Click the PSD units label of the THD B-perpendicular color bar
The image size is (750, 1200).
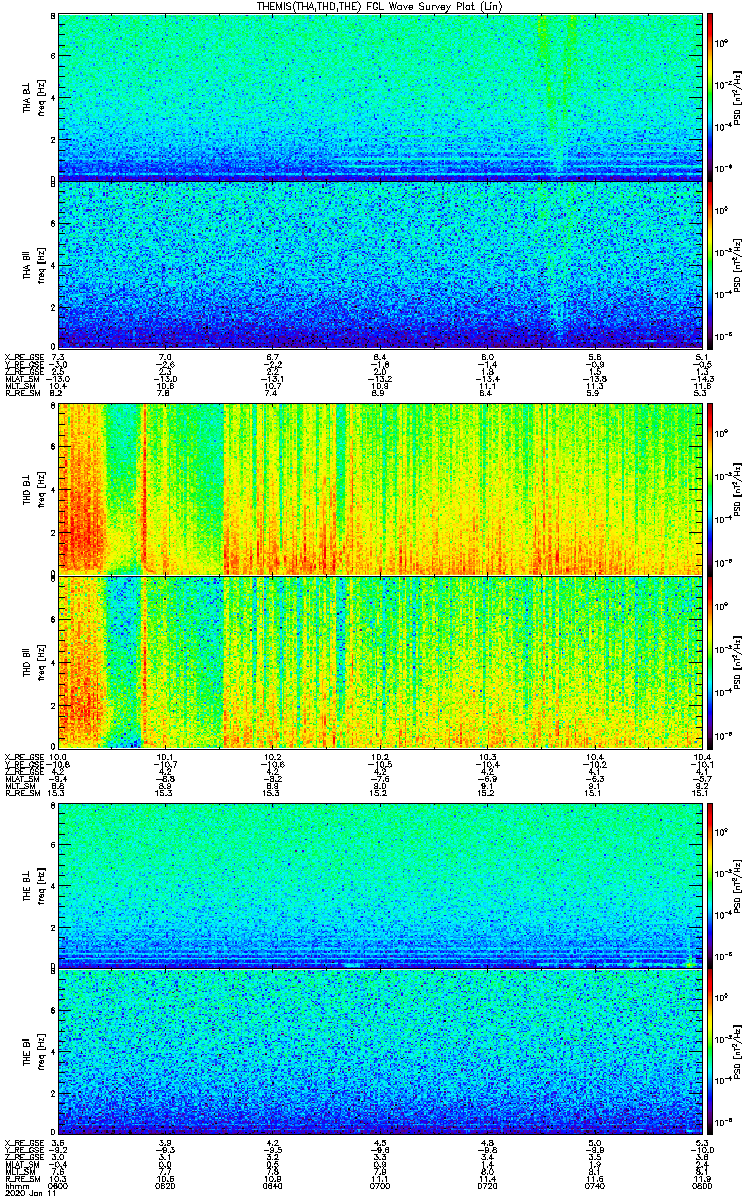click(738, 489)
